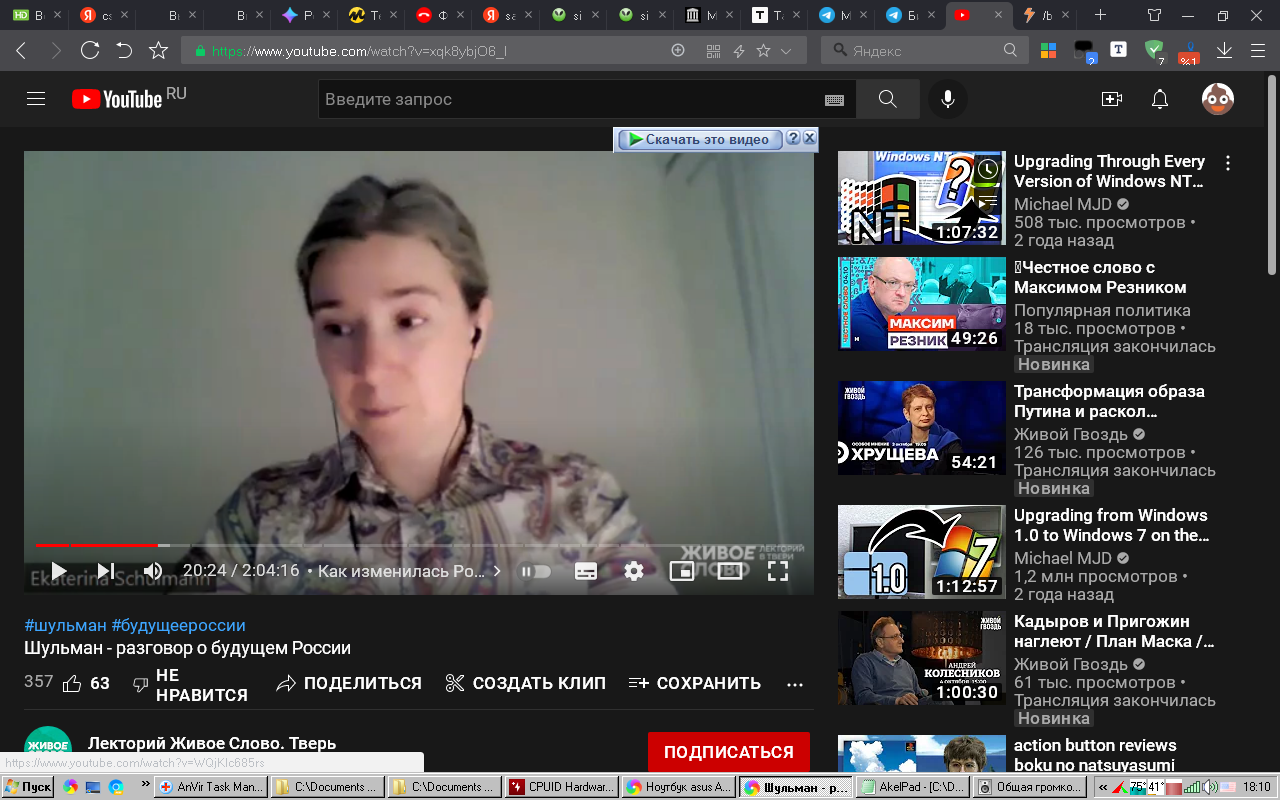Open the #шульман hashtag link
Viewport: 1280px width, 800px height.
(x=65, y=625)
